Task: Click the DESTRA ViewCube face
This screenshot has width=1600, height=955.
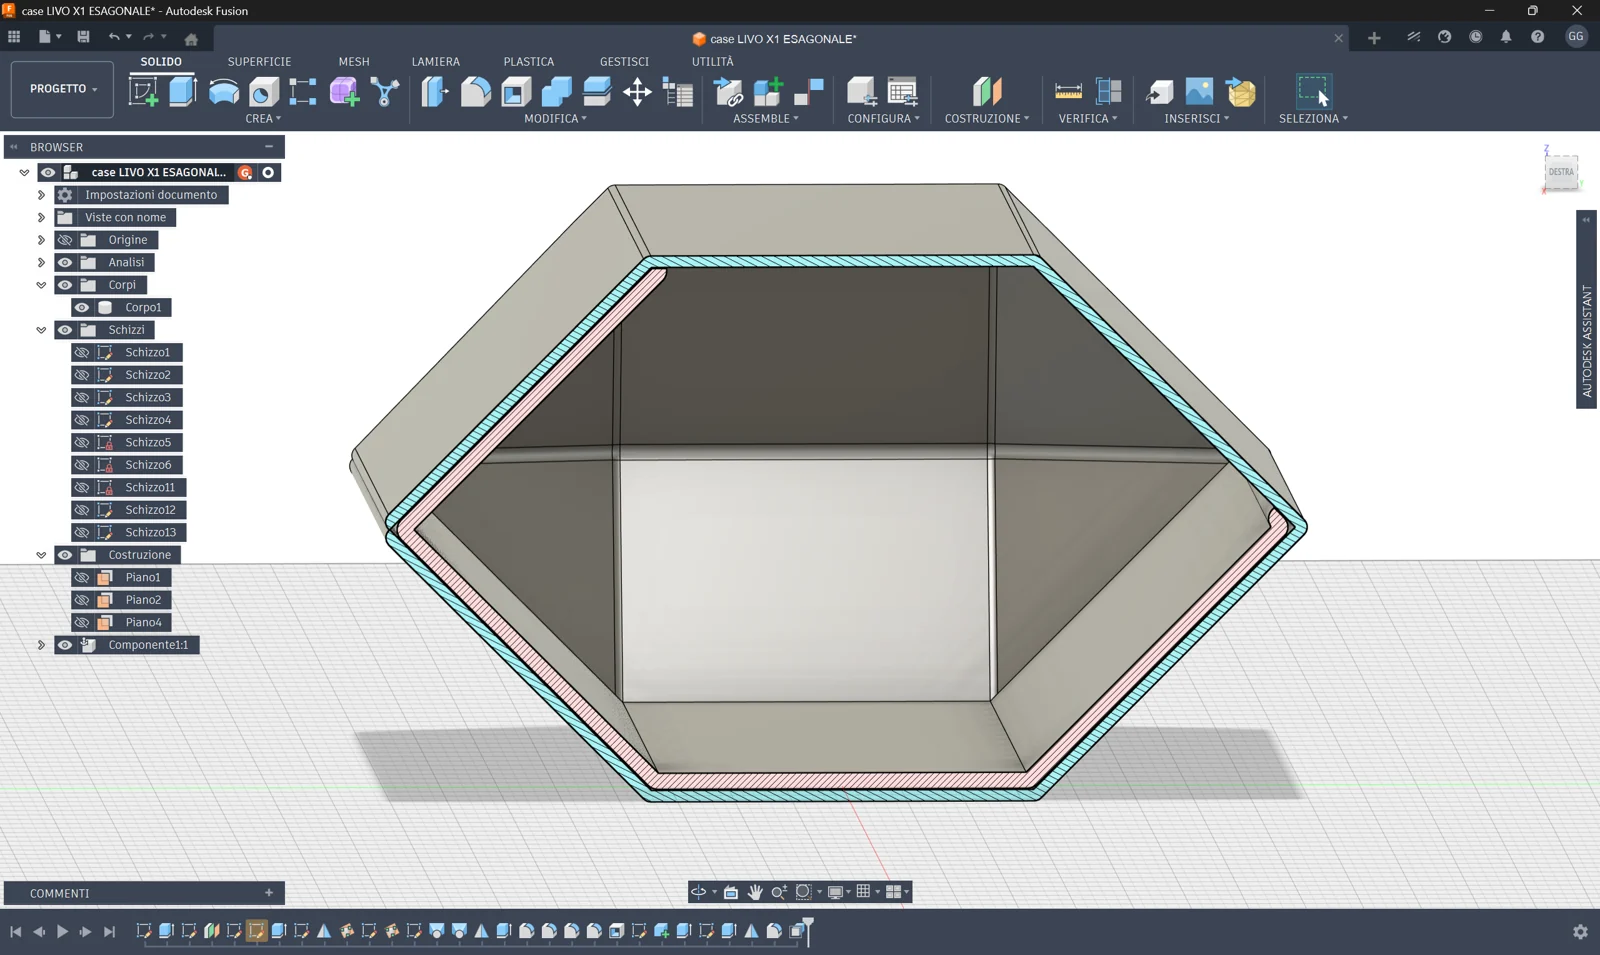Action: coord(1561,172)
